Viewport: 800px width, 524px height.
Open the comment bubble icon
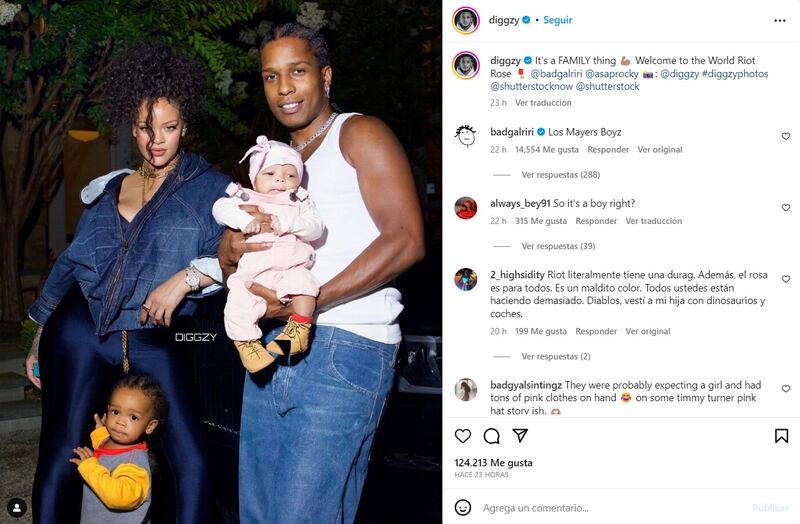pyautogui.click(x=491, y=436)
